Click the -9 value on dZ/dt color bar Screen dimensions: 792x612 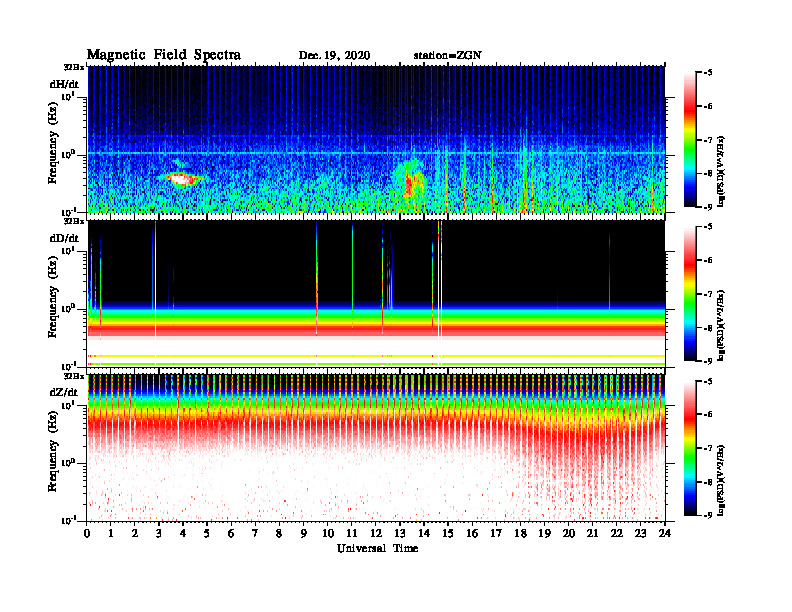pos(708,515)
